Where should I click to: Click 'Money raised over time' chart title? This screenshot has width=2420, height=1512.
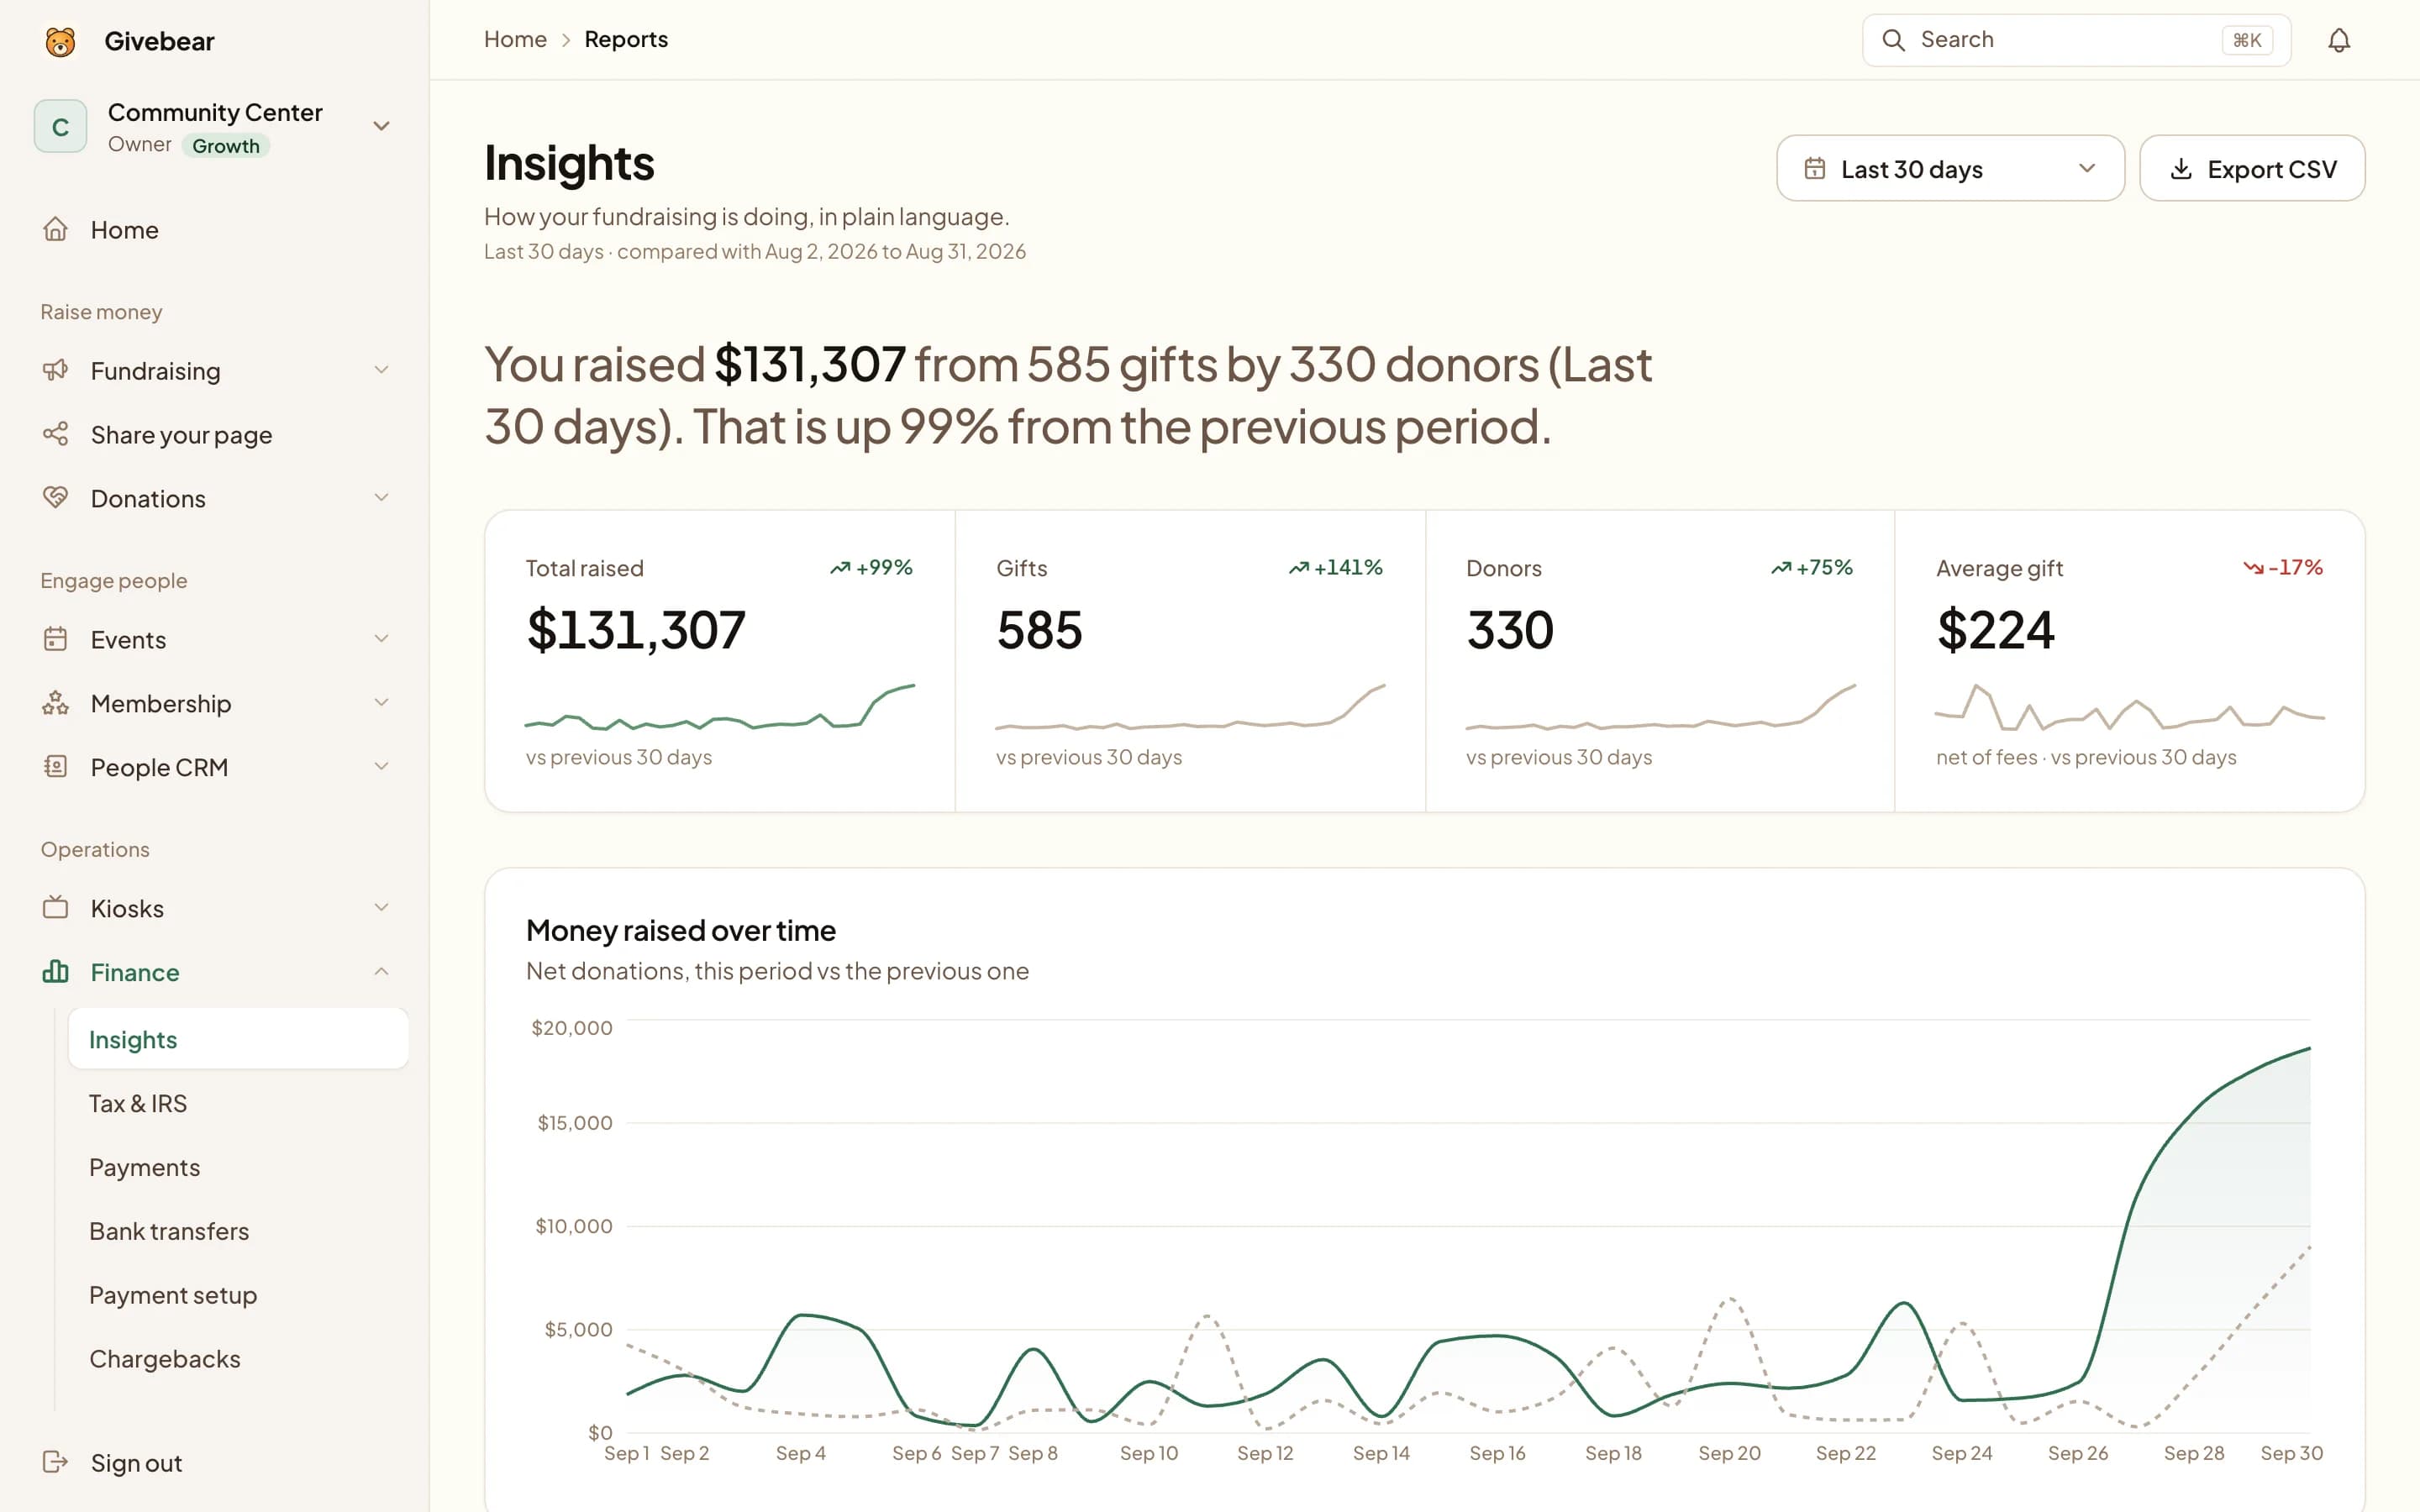[x=680, y=930]
